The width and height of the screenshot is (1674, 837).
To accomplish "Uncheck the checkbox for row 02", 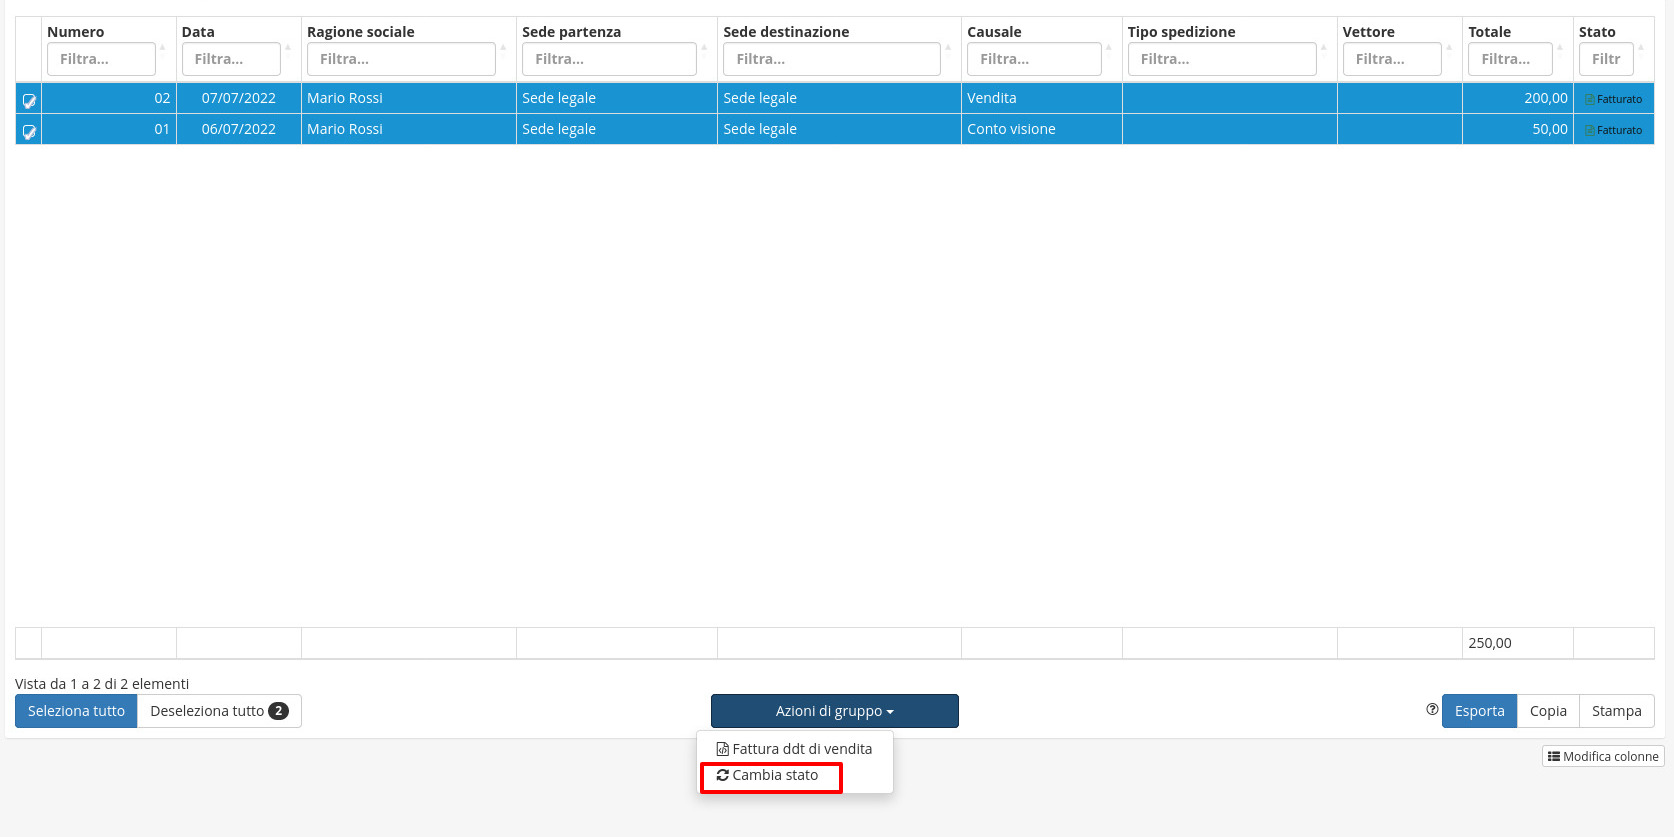I will click(x=29, y=100).
